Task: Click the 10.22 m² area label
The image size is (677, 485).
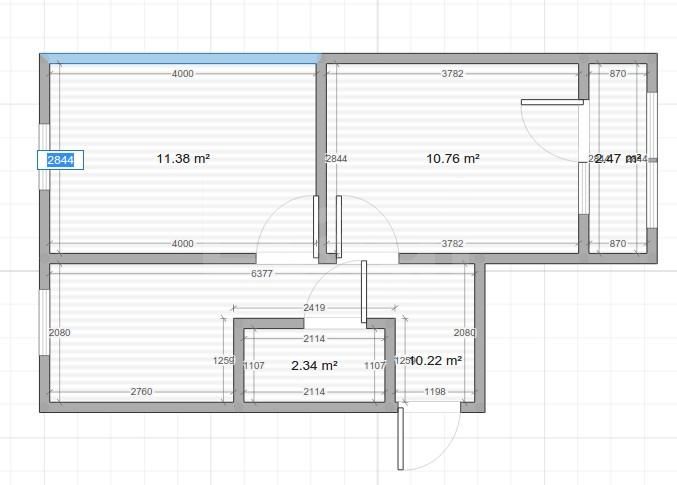Action: click(435, 360)
